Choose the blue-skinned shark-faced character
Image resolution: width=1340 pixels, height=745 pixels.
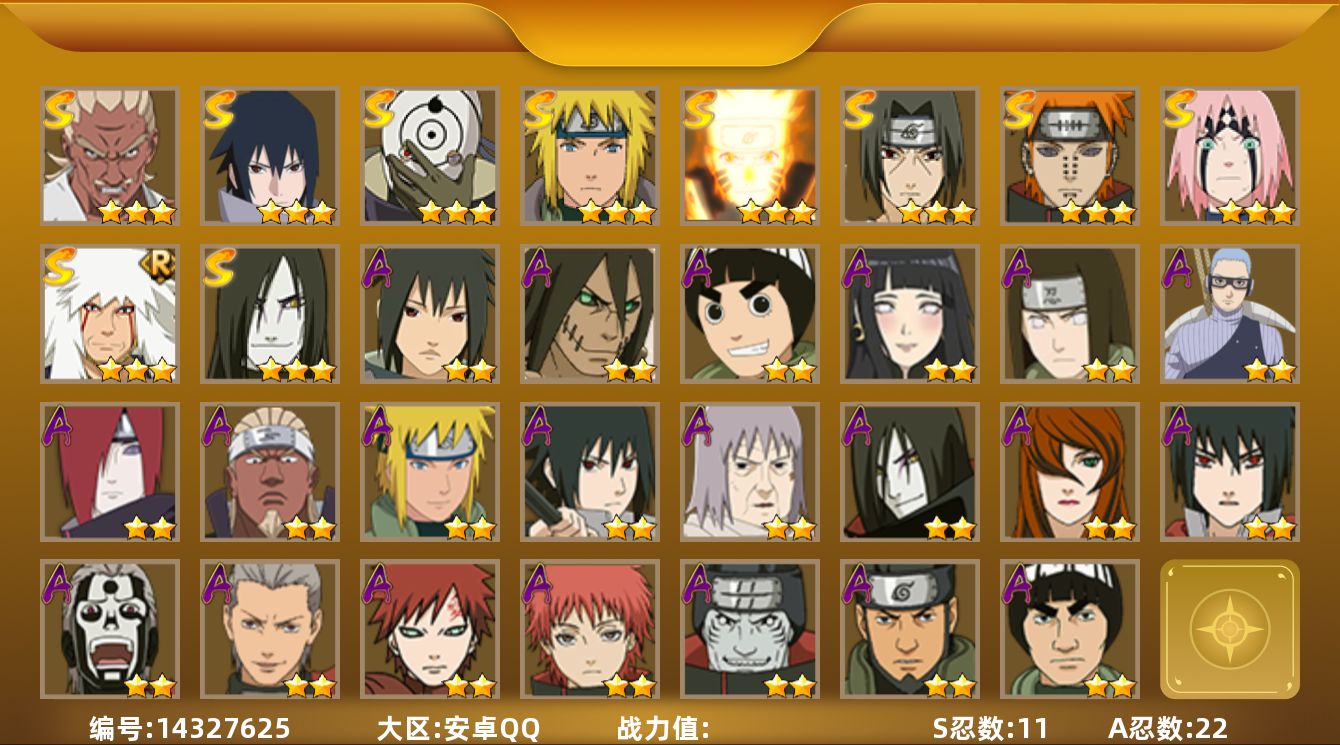tap(750, 629)
